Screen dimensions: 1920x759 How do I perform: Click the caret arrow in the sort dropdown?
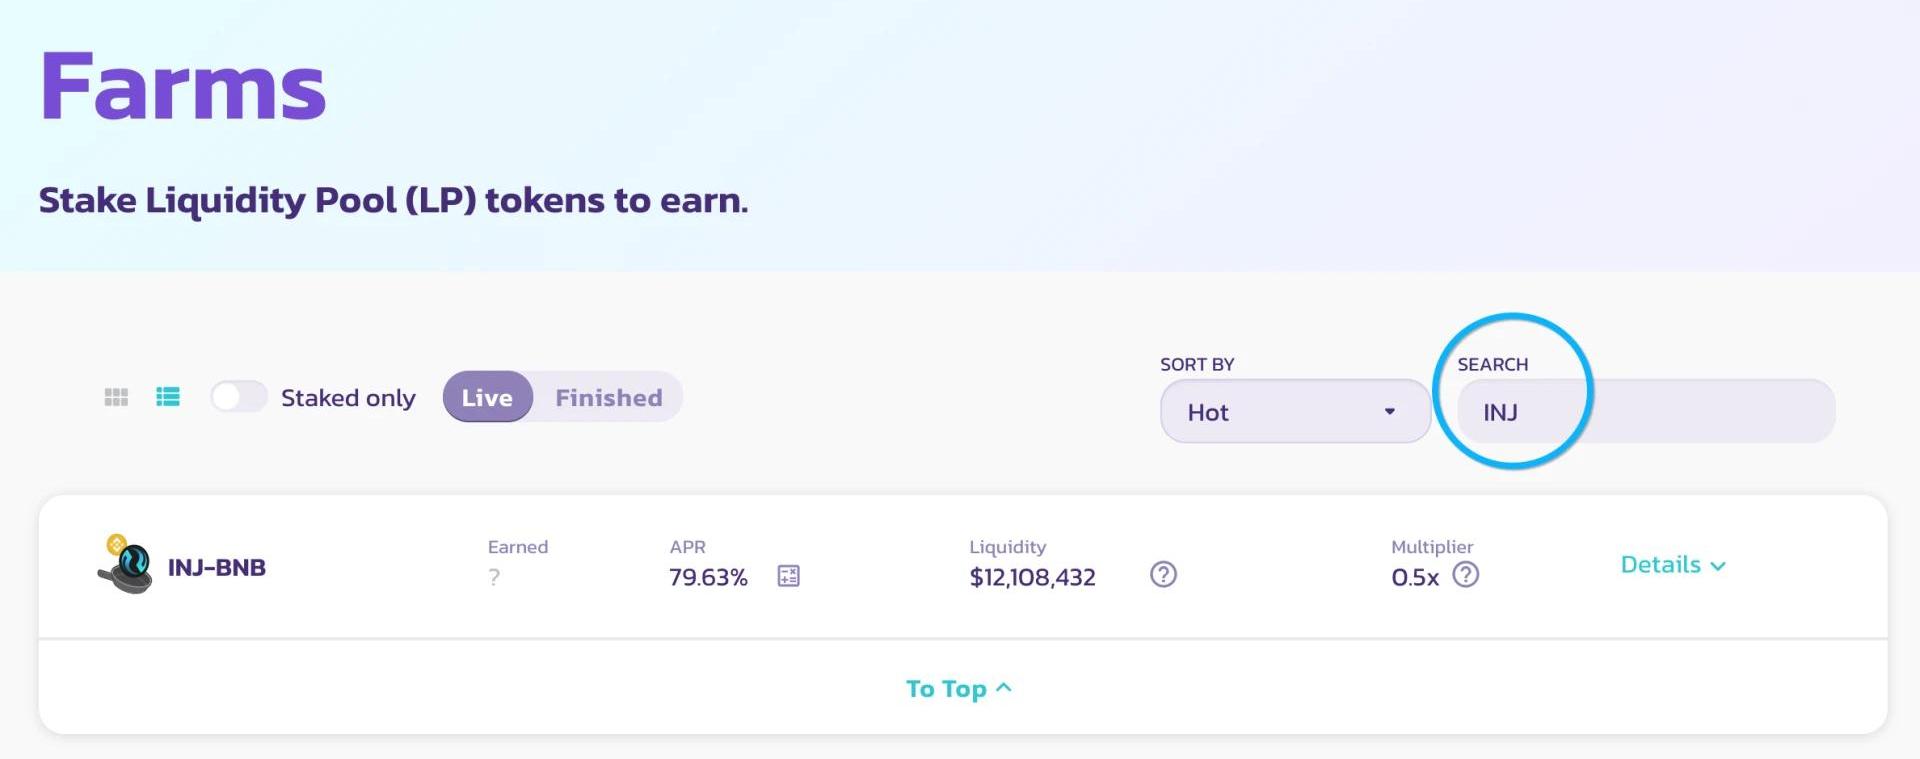click(x=1389, y=411)
